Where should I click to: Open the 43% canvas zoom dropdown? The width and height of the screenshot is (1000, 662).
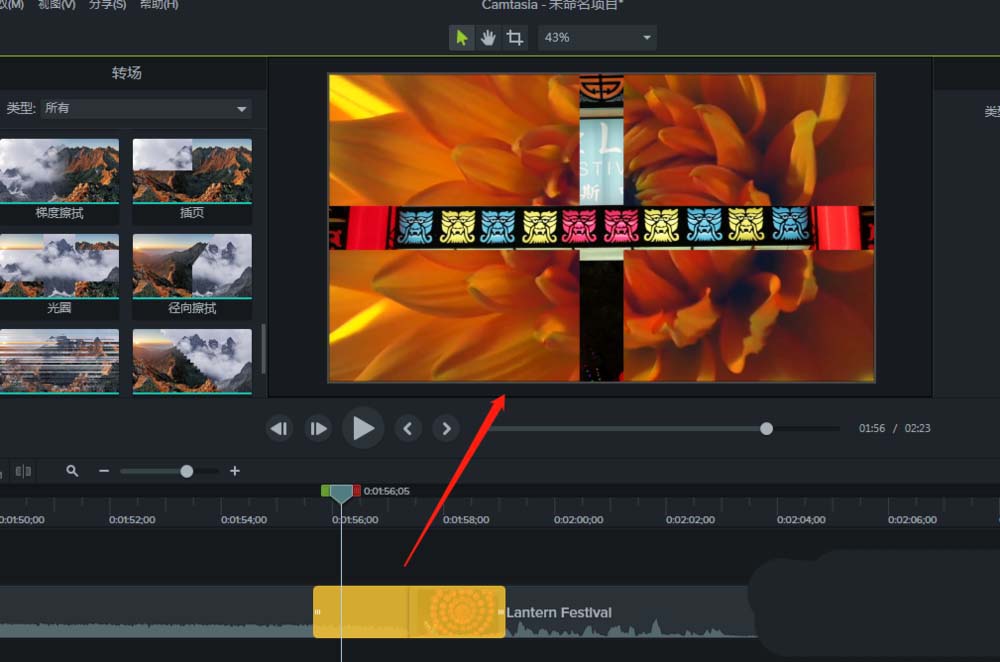597,38
